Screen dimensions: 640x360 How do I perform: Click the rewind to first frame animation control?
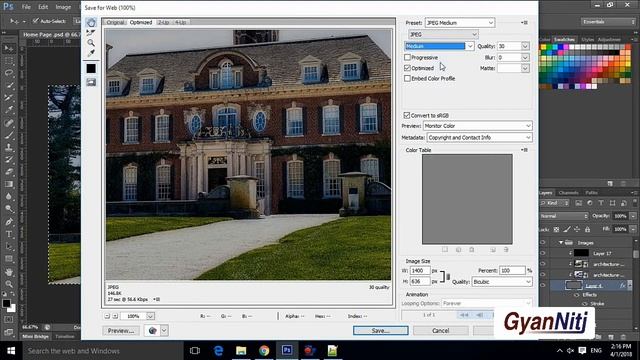pyautogui.click(x=464, y=315)
